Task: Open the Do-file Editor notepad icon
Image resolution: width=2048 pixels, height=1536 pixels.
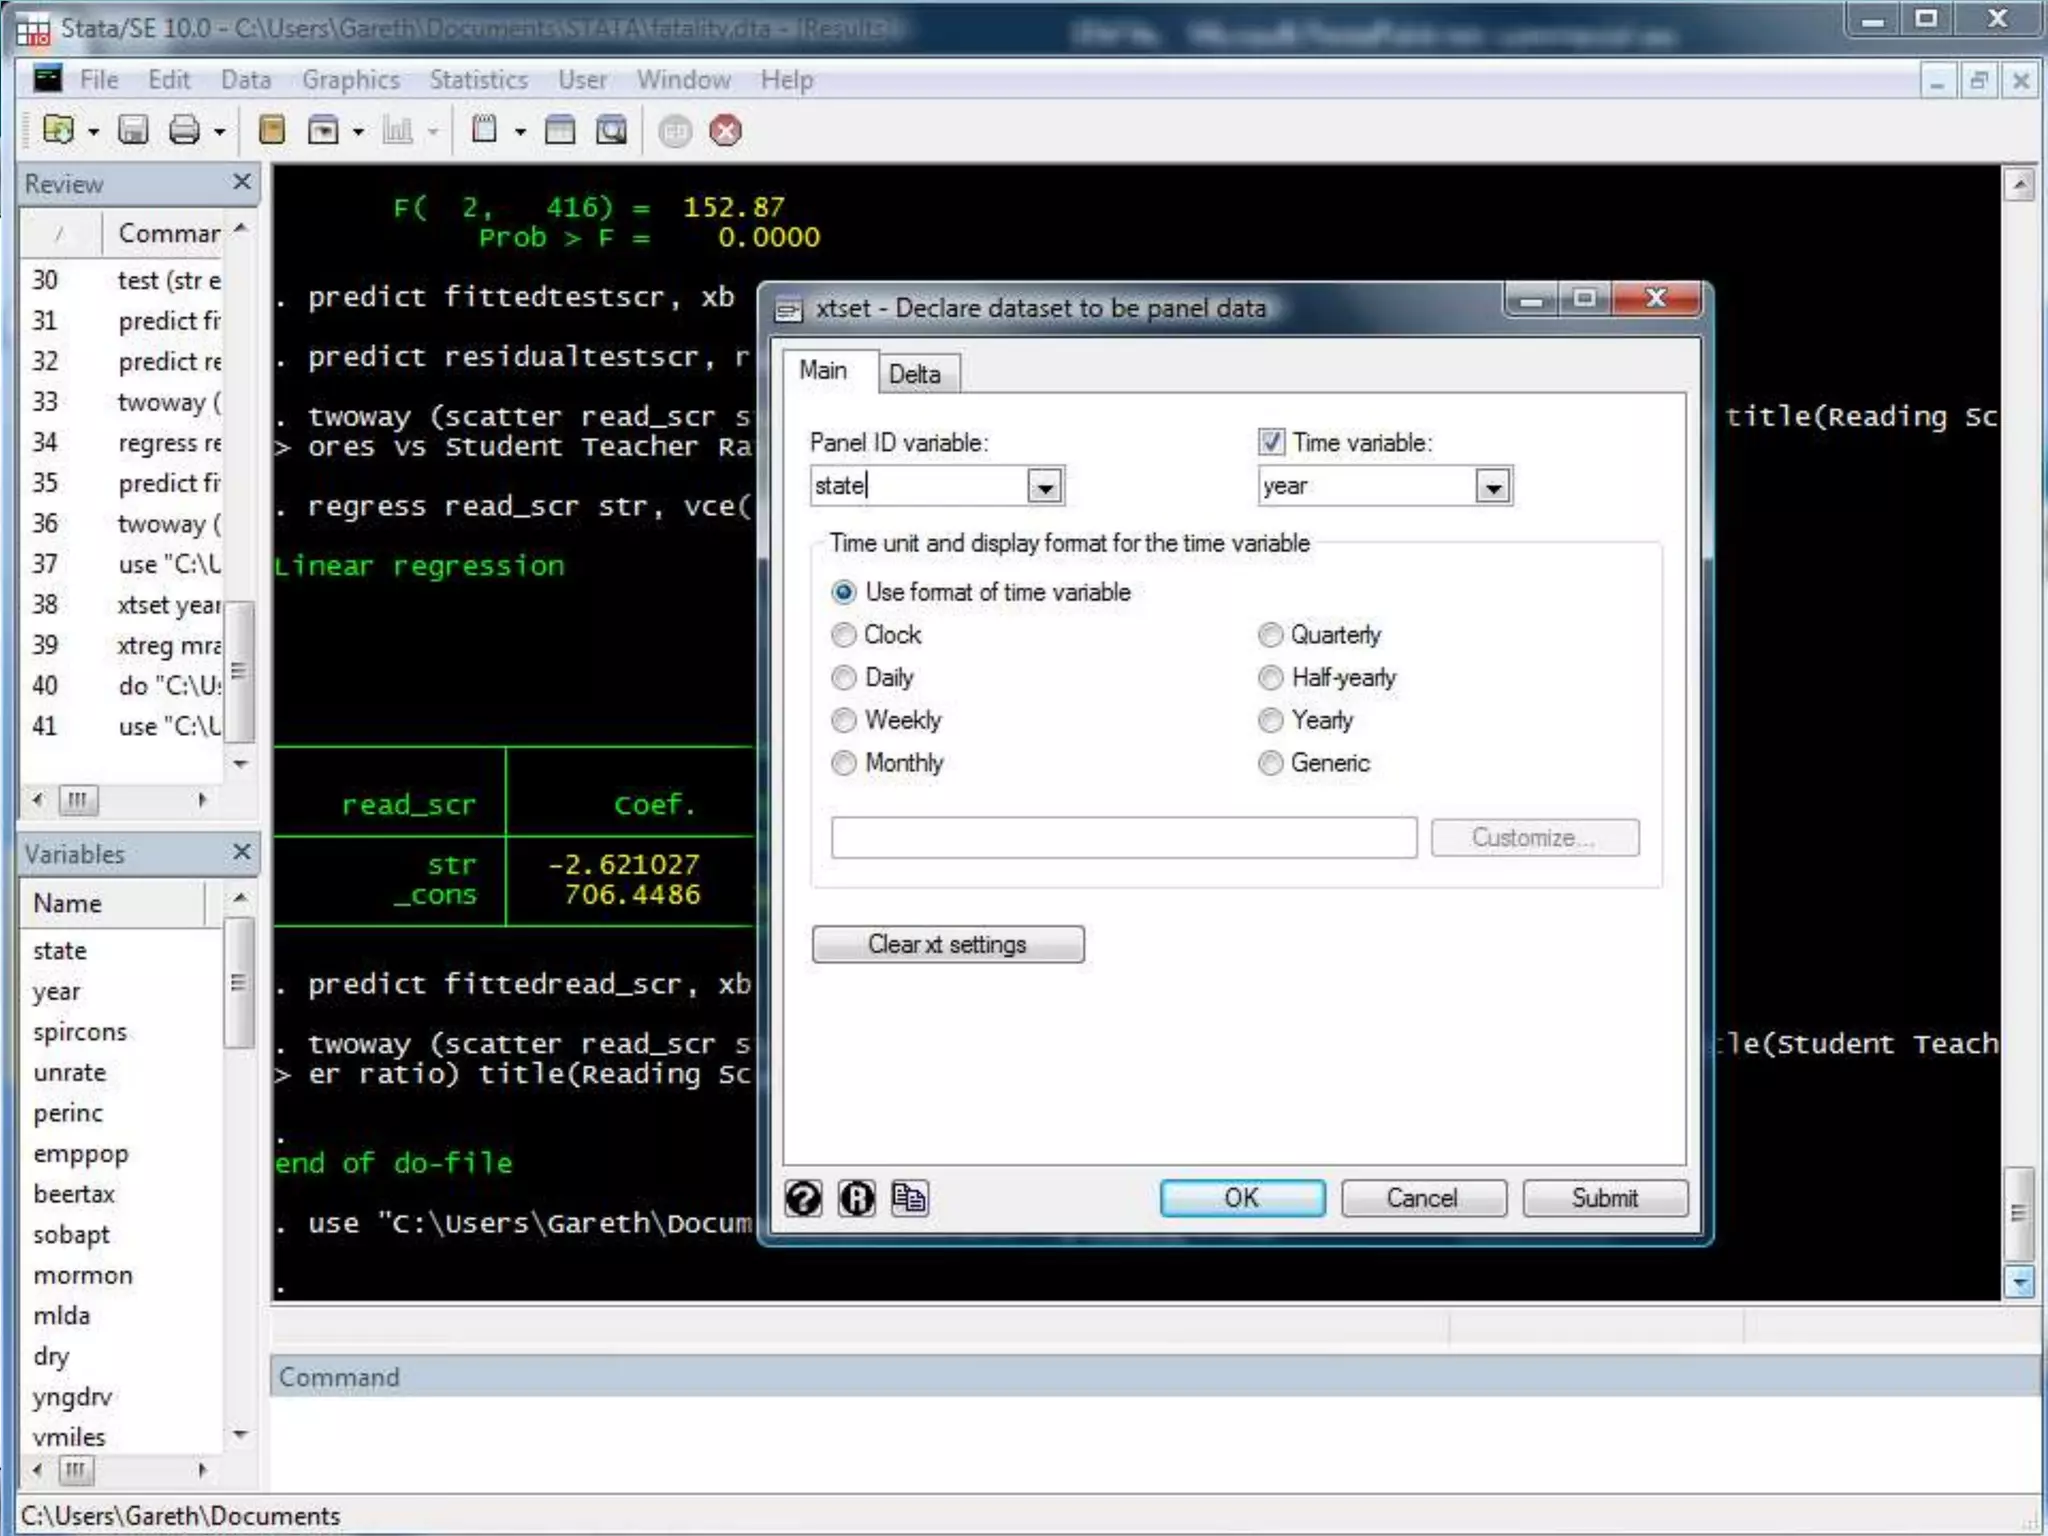Action: pos(485,130)
